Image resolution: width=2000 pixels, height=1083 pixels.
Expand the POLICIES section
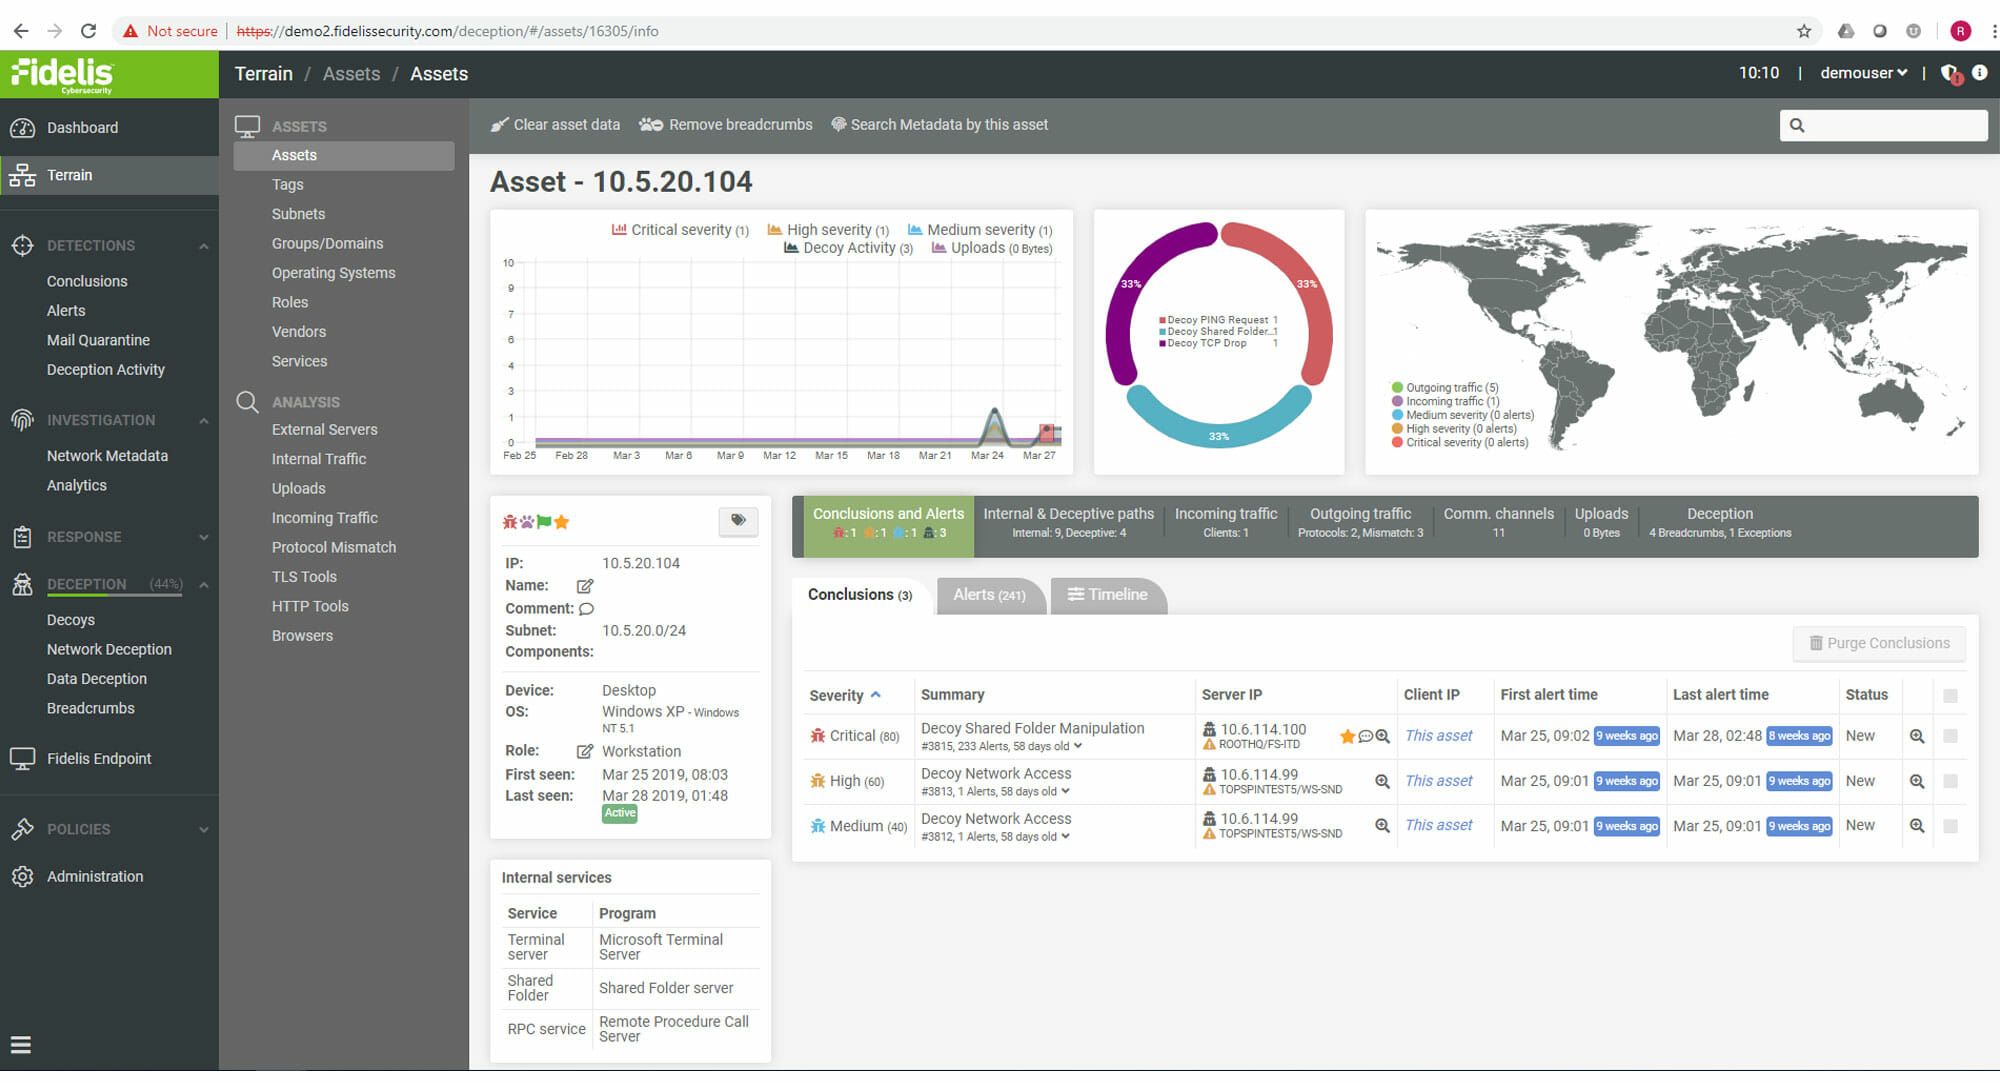pos(203,830)
